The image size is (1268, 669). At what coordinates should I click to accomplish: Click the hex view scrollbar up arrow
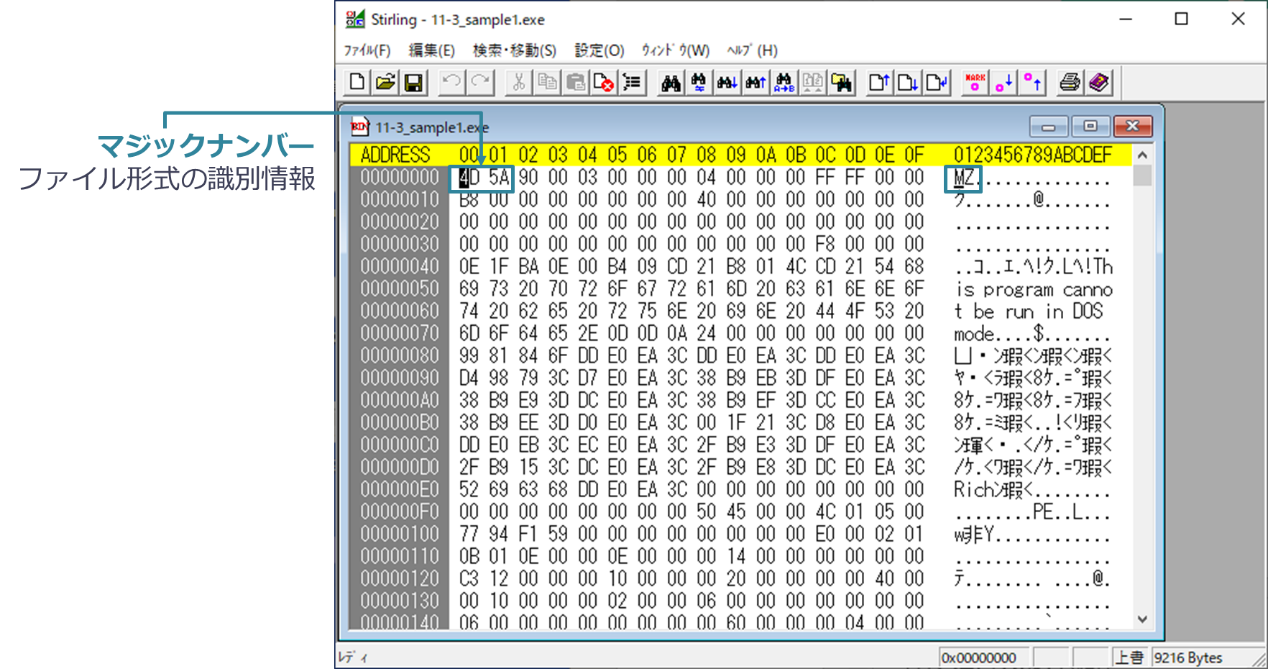point(1141,155)
